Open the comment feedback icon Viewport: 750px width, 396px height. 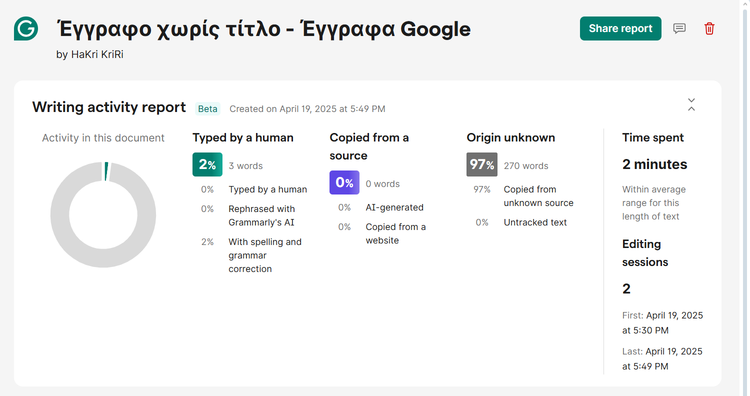pyautogui.click(x=679, y=28)
